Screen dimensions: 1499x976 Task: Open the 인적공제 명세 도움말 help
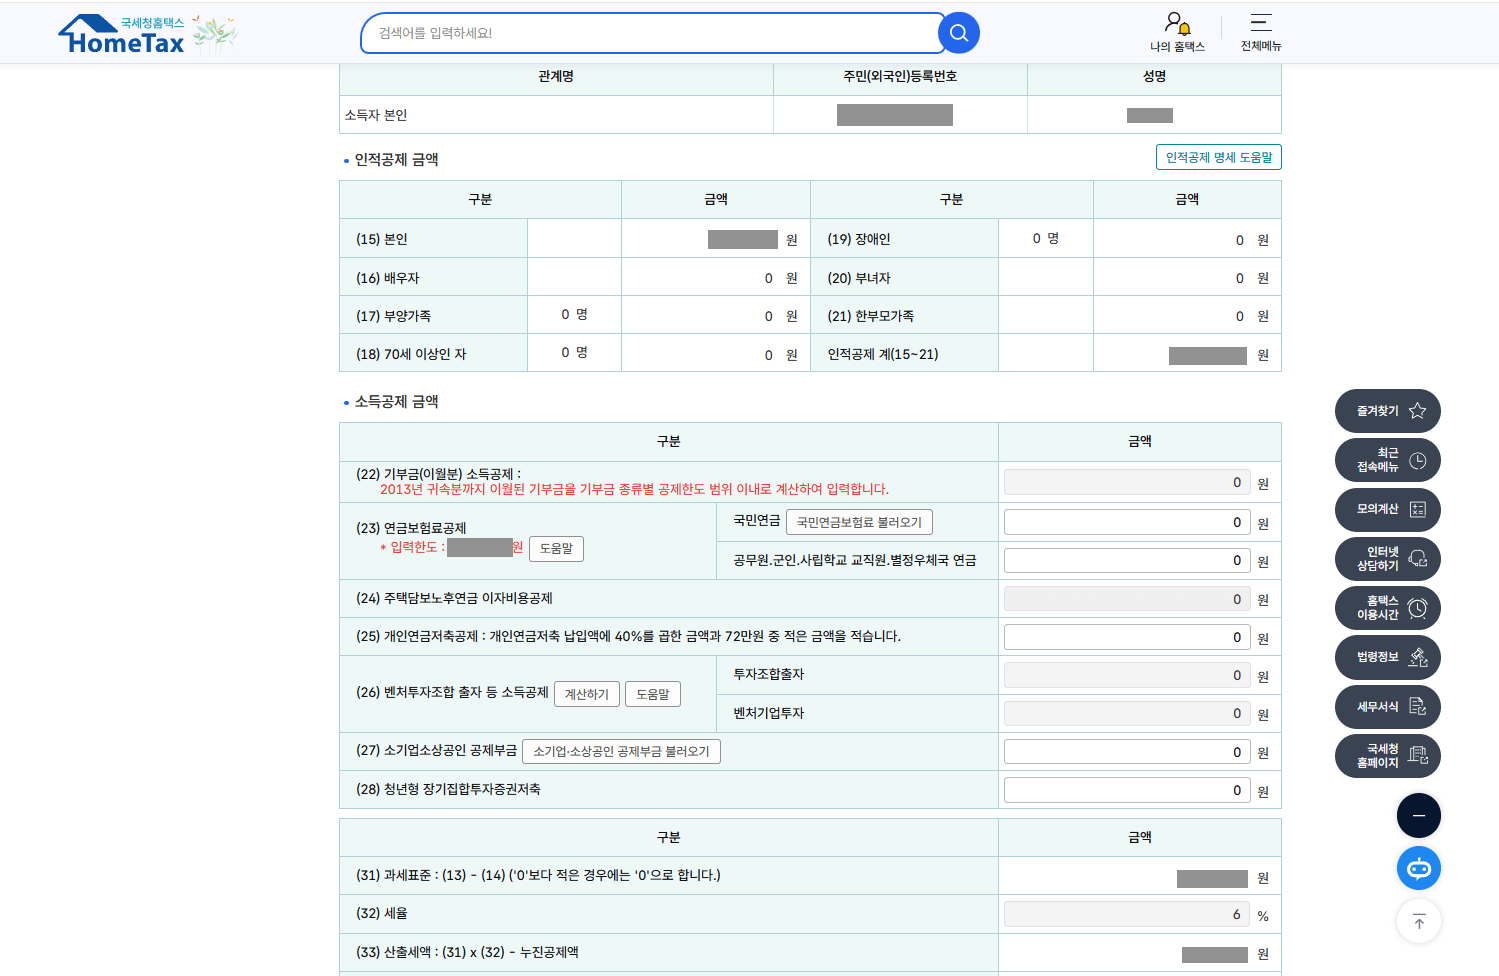(1217, 157)
